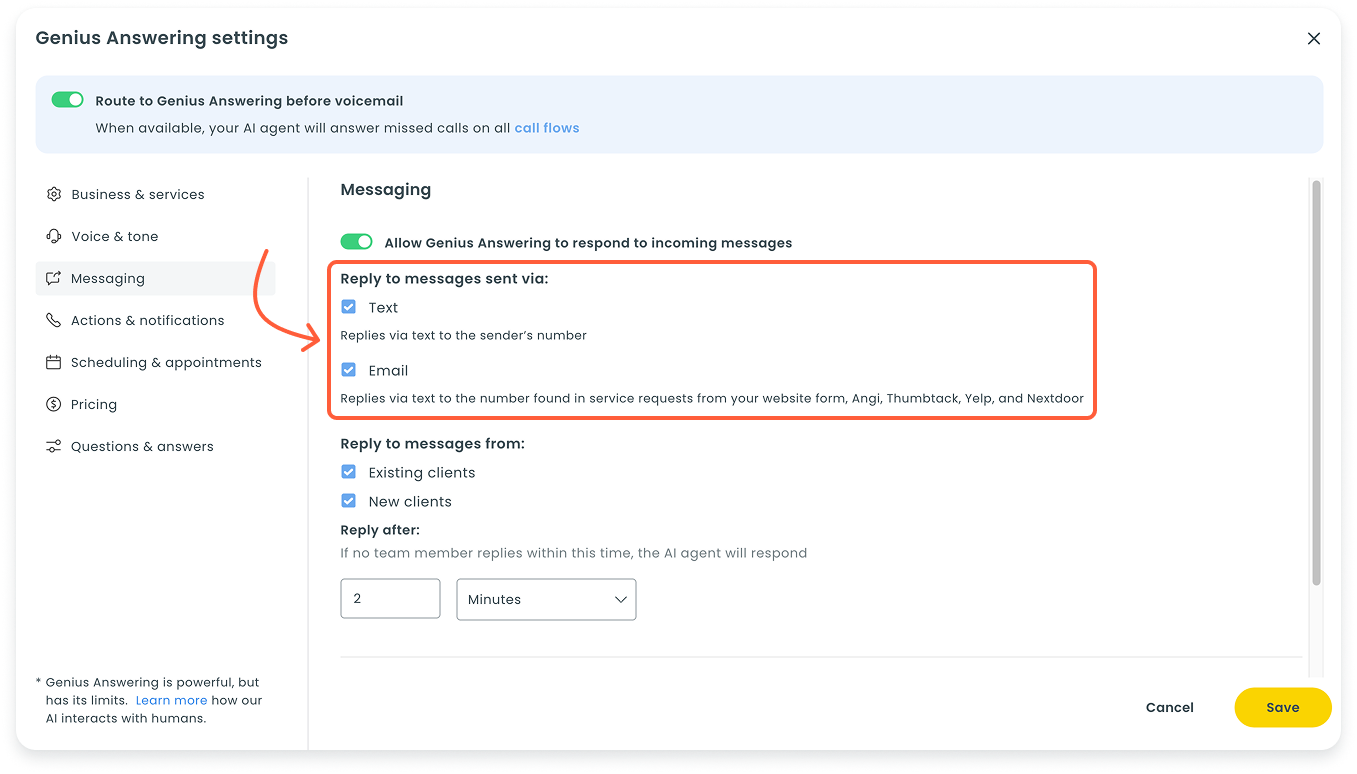Uncheck the New clients checkbox

[349, 501]
